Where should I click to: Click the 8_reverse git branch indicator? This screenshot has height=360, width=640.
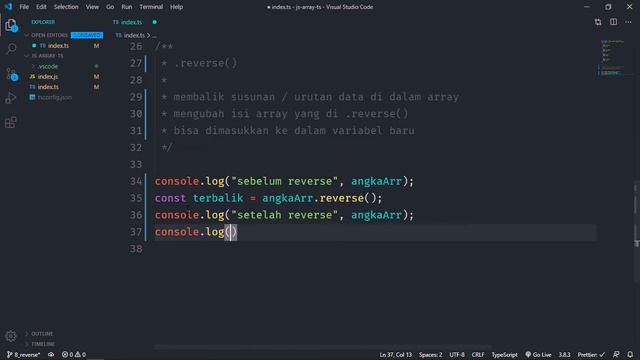point(23,355)
